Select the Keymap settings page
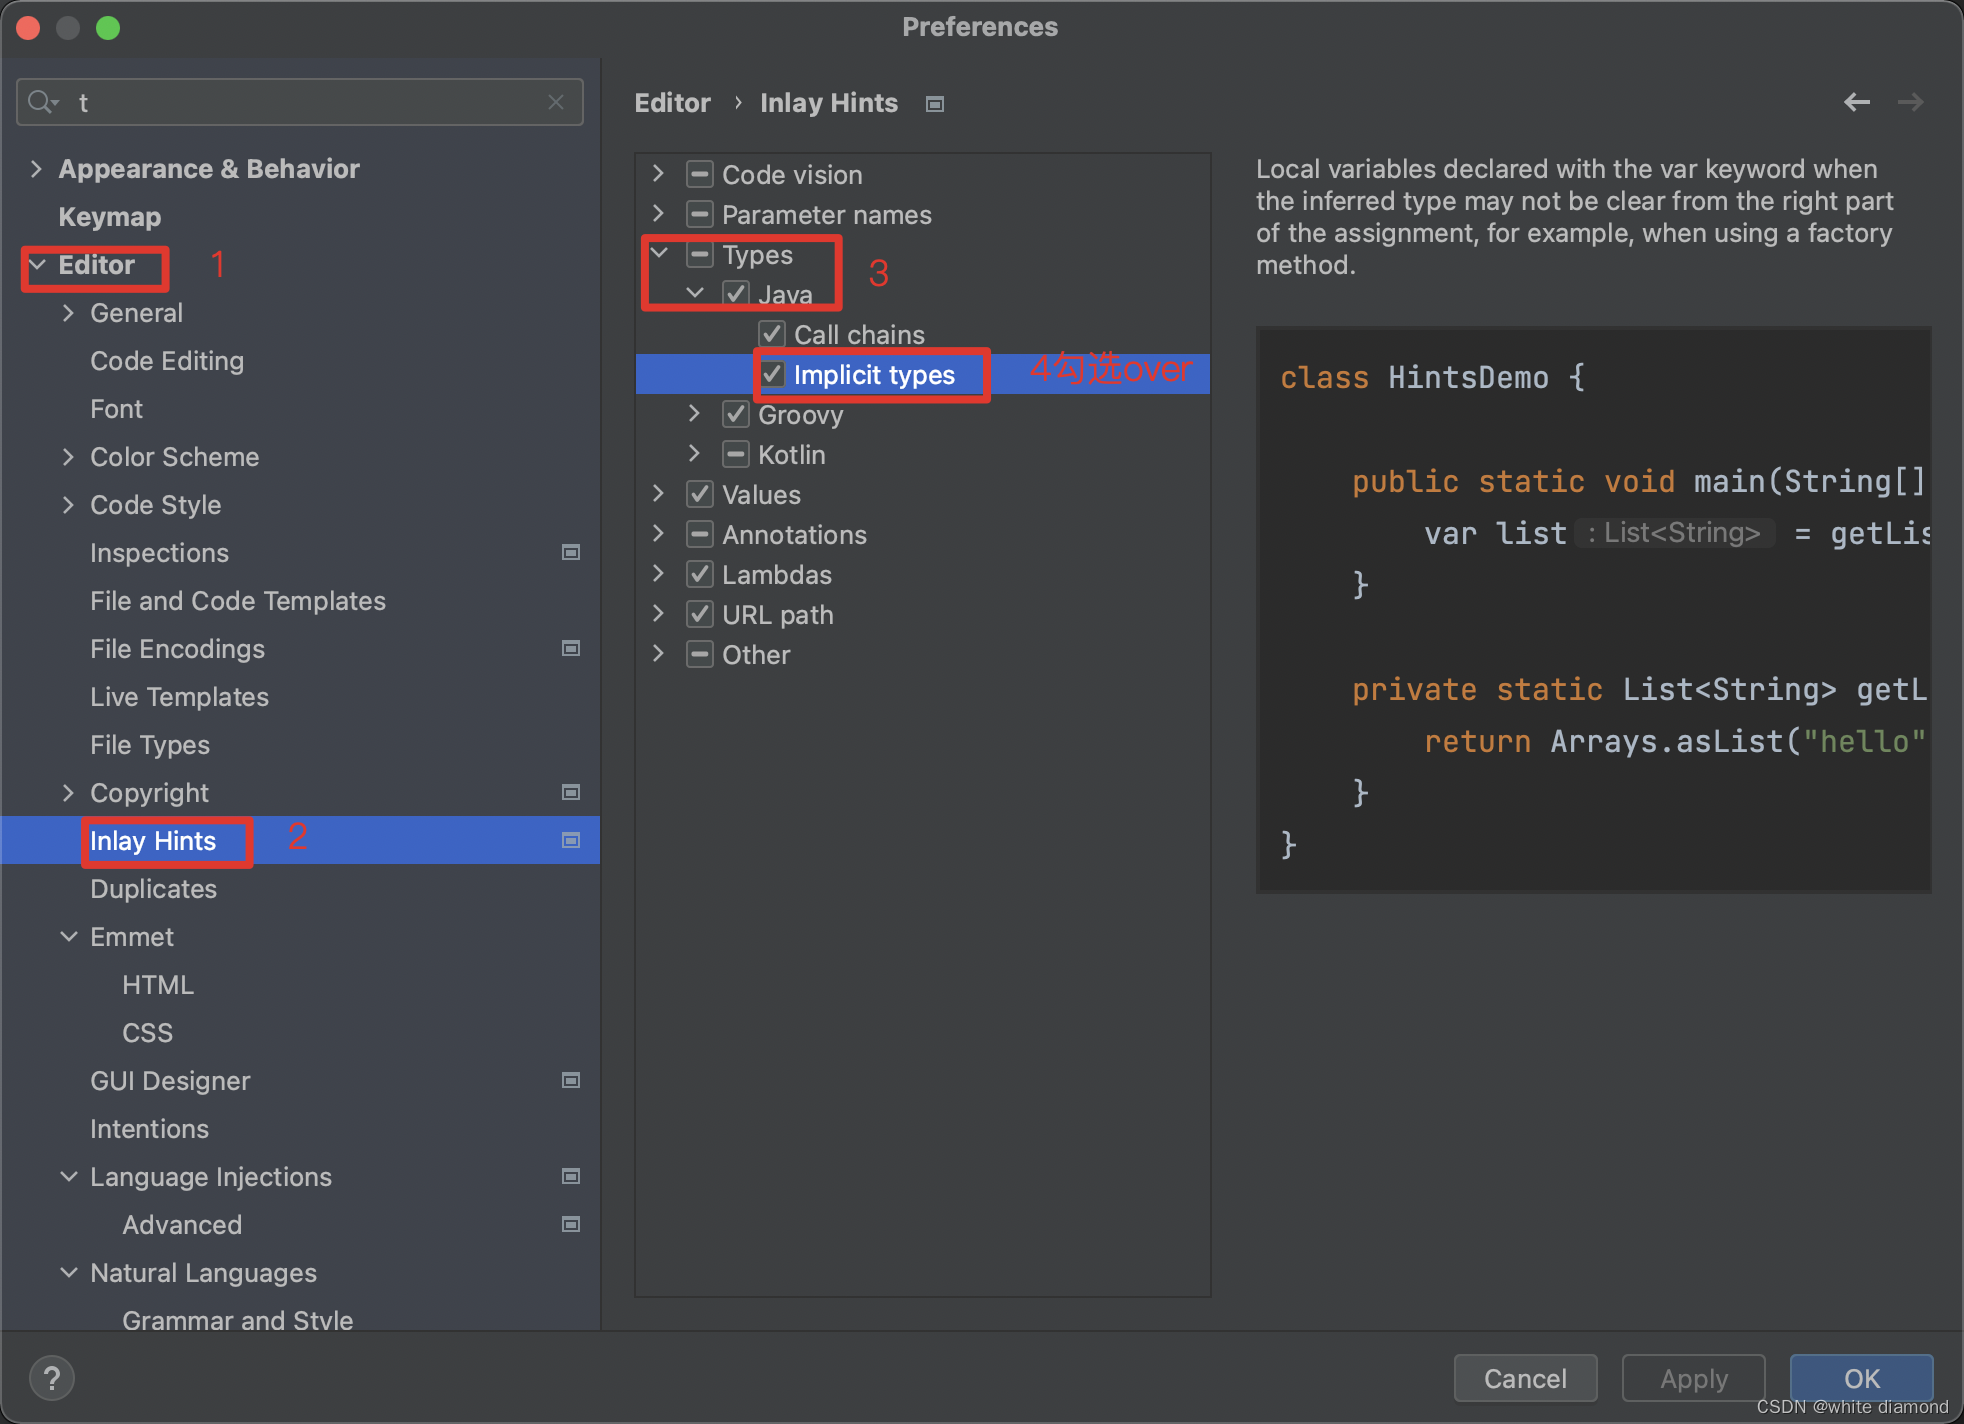This screenshot has height=1424, width=1964. (109, 217)
